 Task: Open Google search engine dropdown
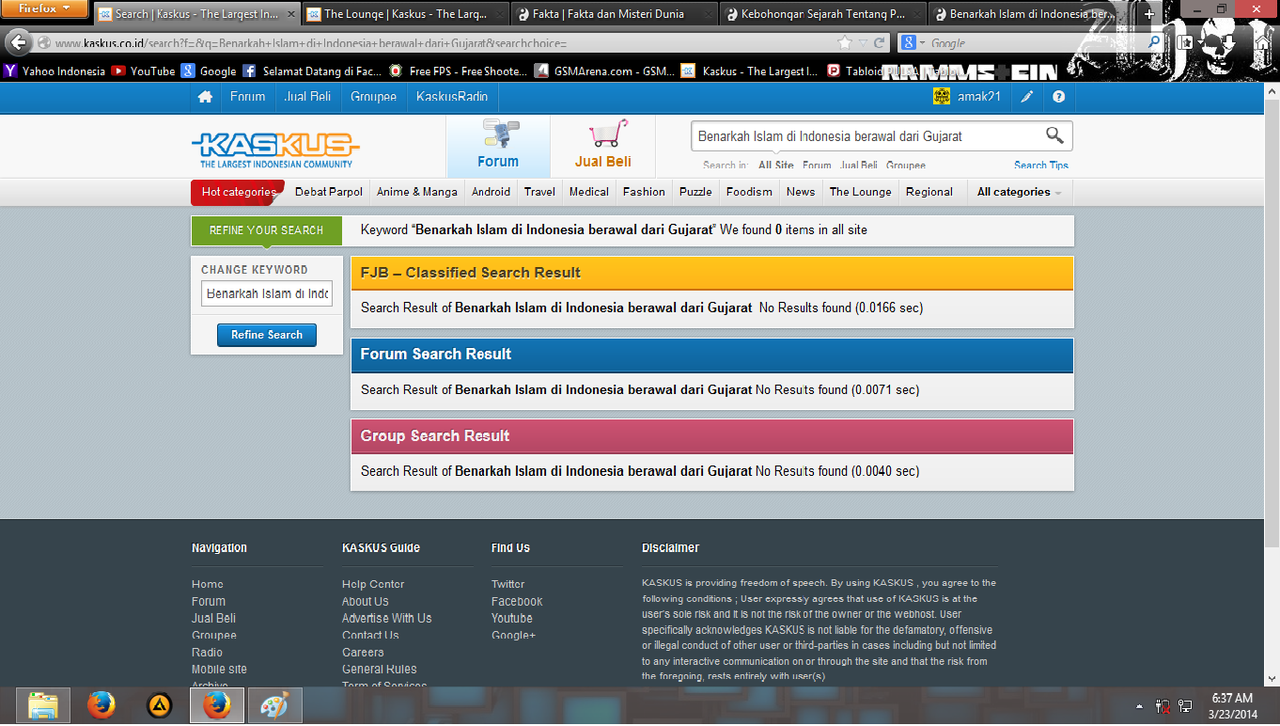click(912, 43)
